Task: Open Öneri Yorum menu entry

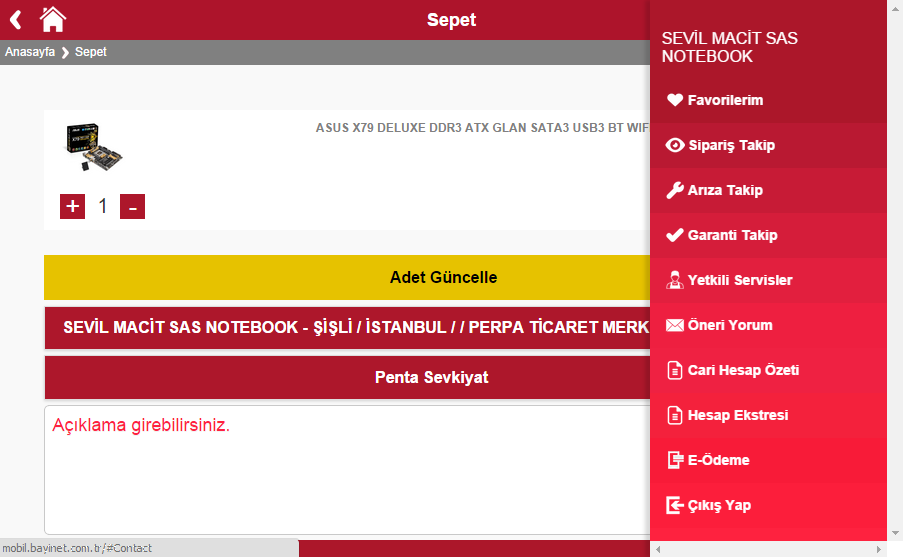Action: click(x=768, y=325)
